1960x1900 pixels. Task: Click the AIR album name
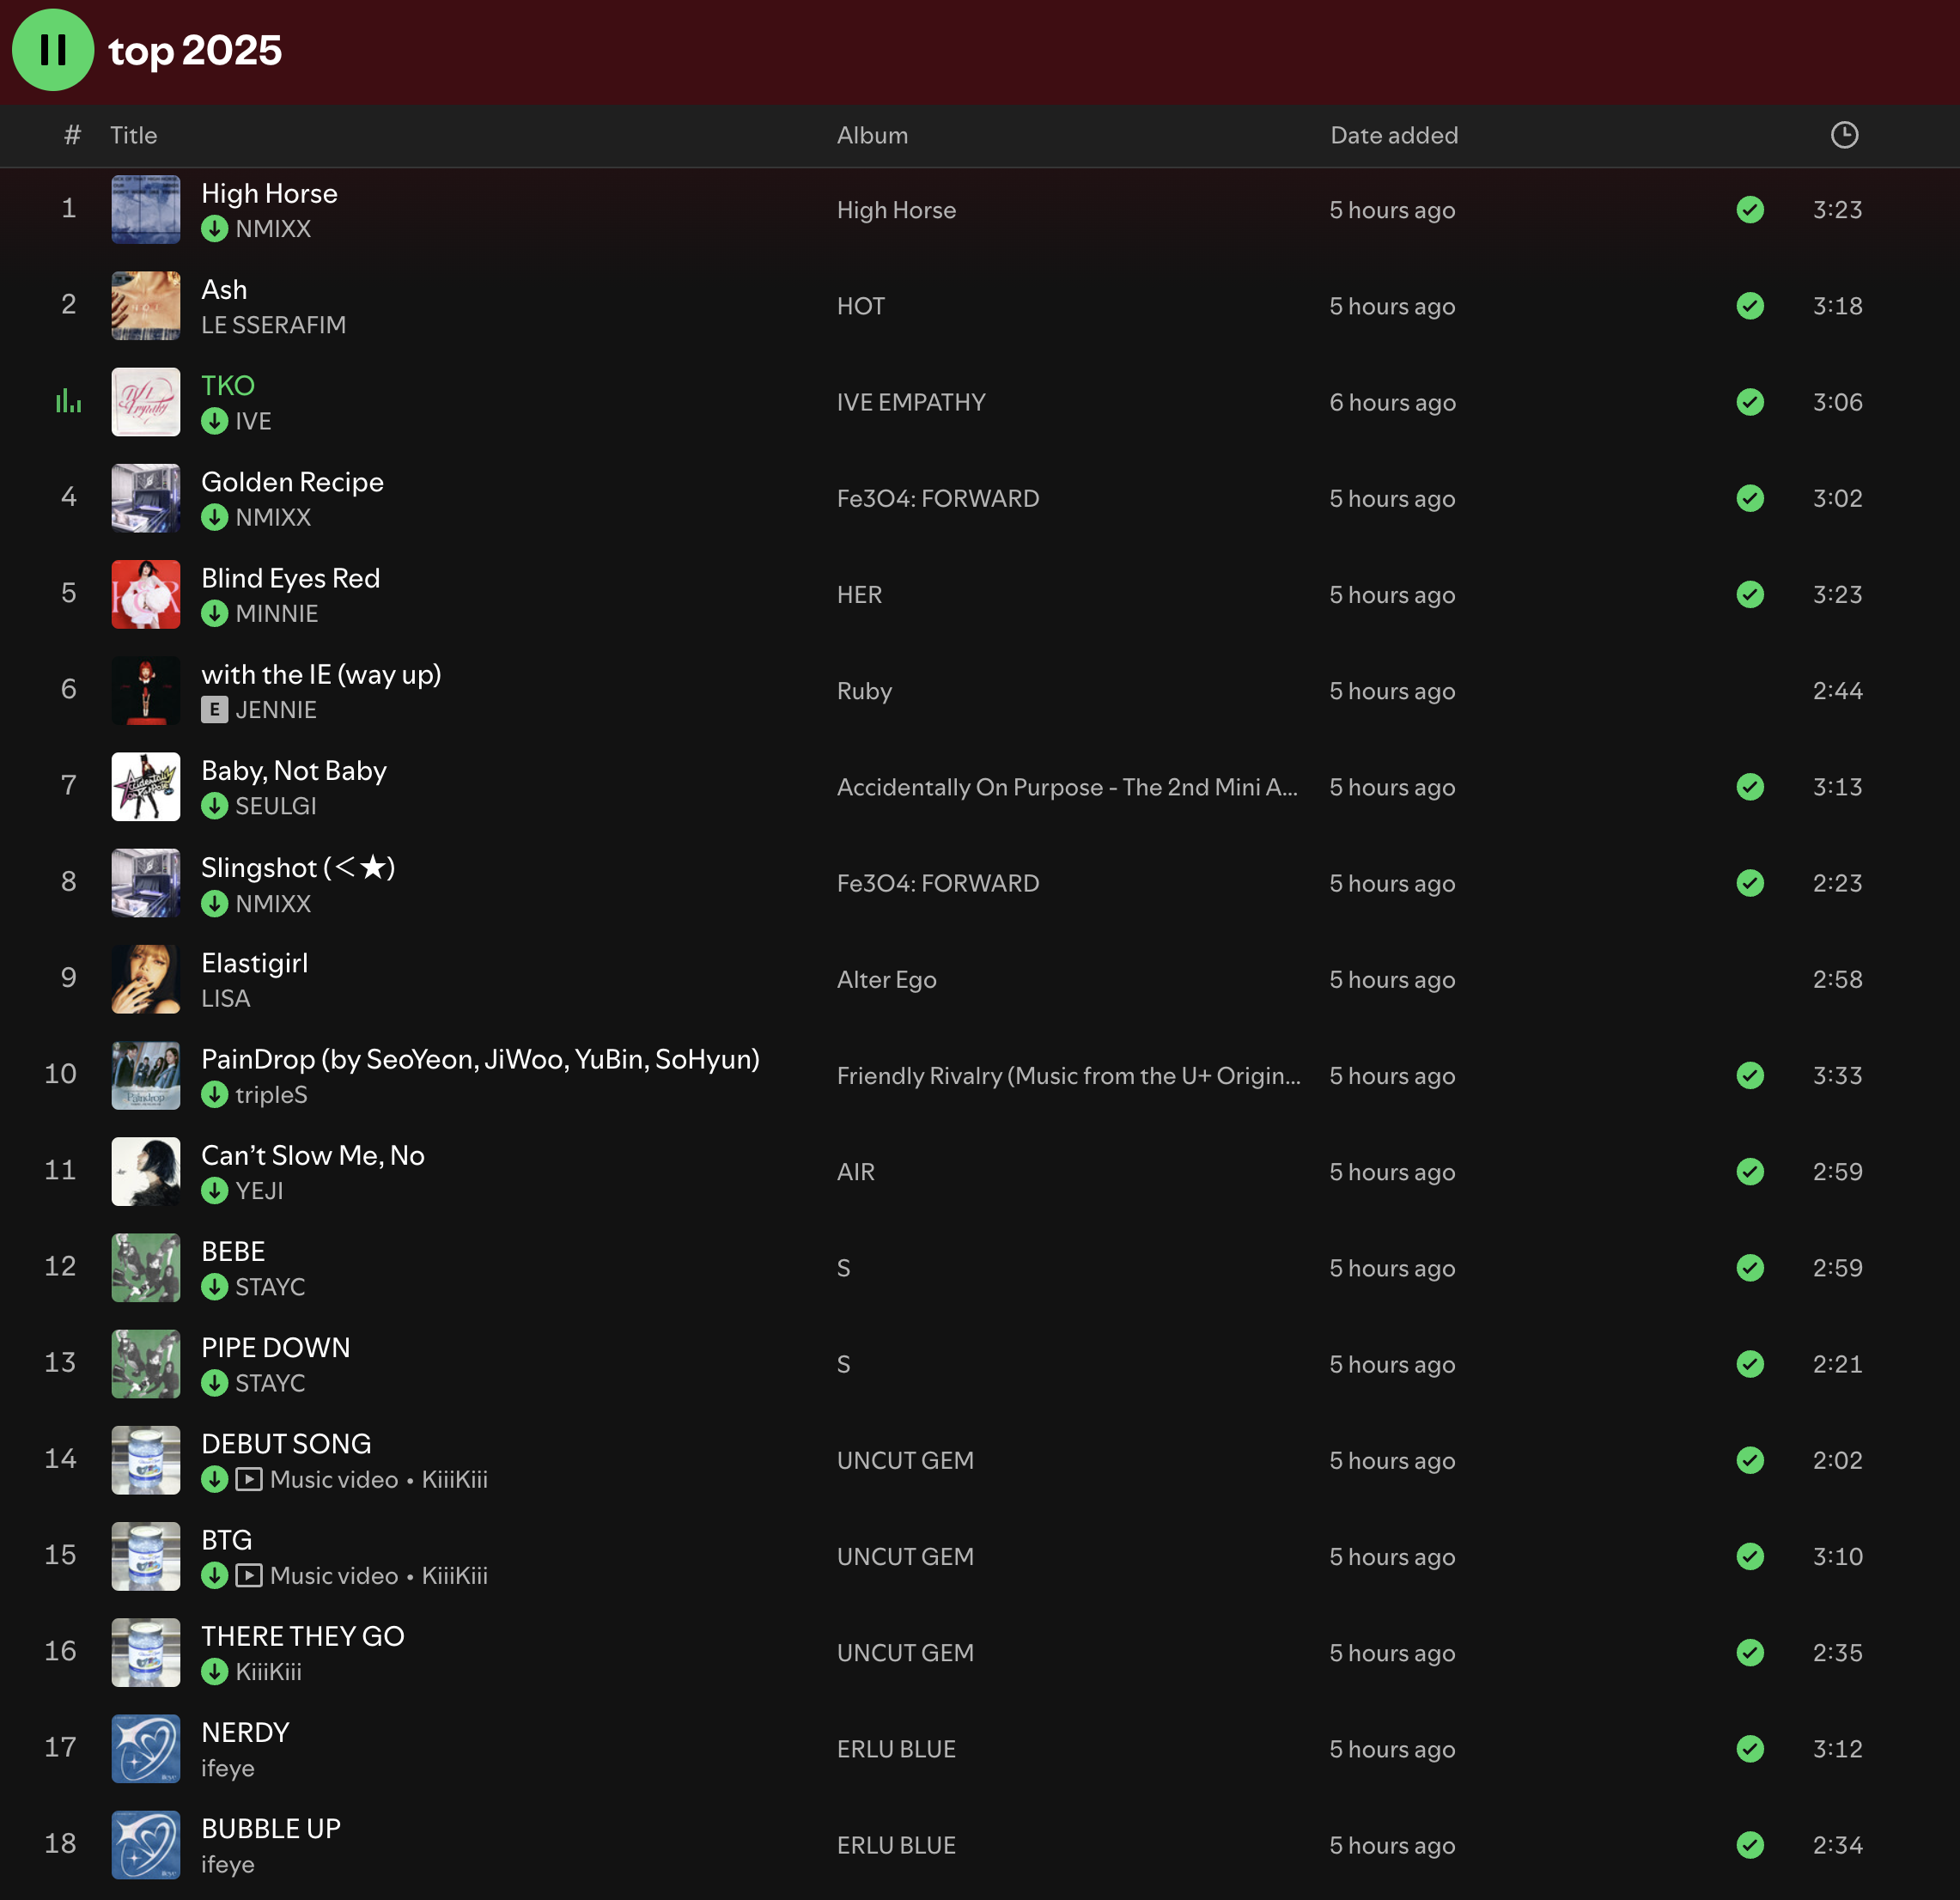[855, 1172]
